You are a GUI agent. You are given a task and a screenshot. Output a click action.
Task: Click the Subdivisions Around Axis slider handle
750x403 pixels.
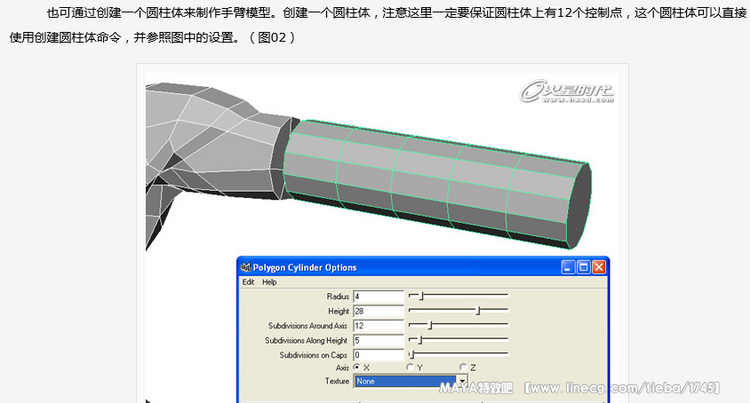click(x=430, y=325)
